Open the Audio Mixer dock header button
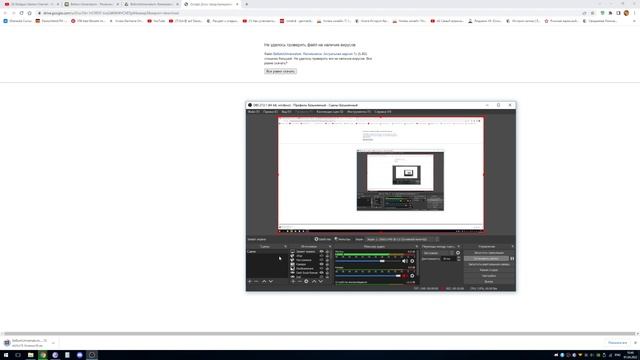640x360 pixels. click(x=417, y=247)
